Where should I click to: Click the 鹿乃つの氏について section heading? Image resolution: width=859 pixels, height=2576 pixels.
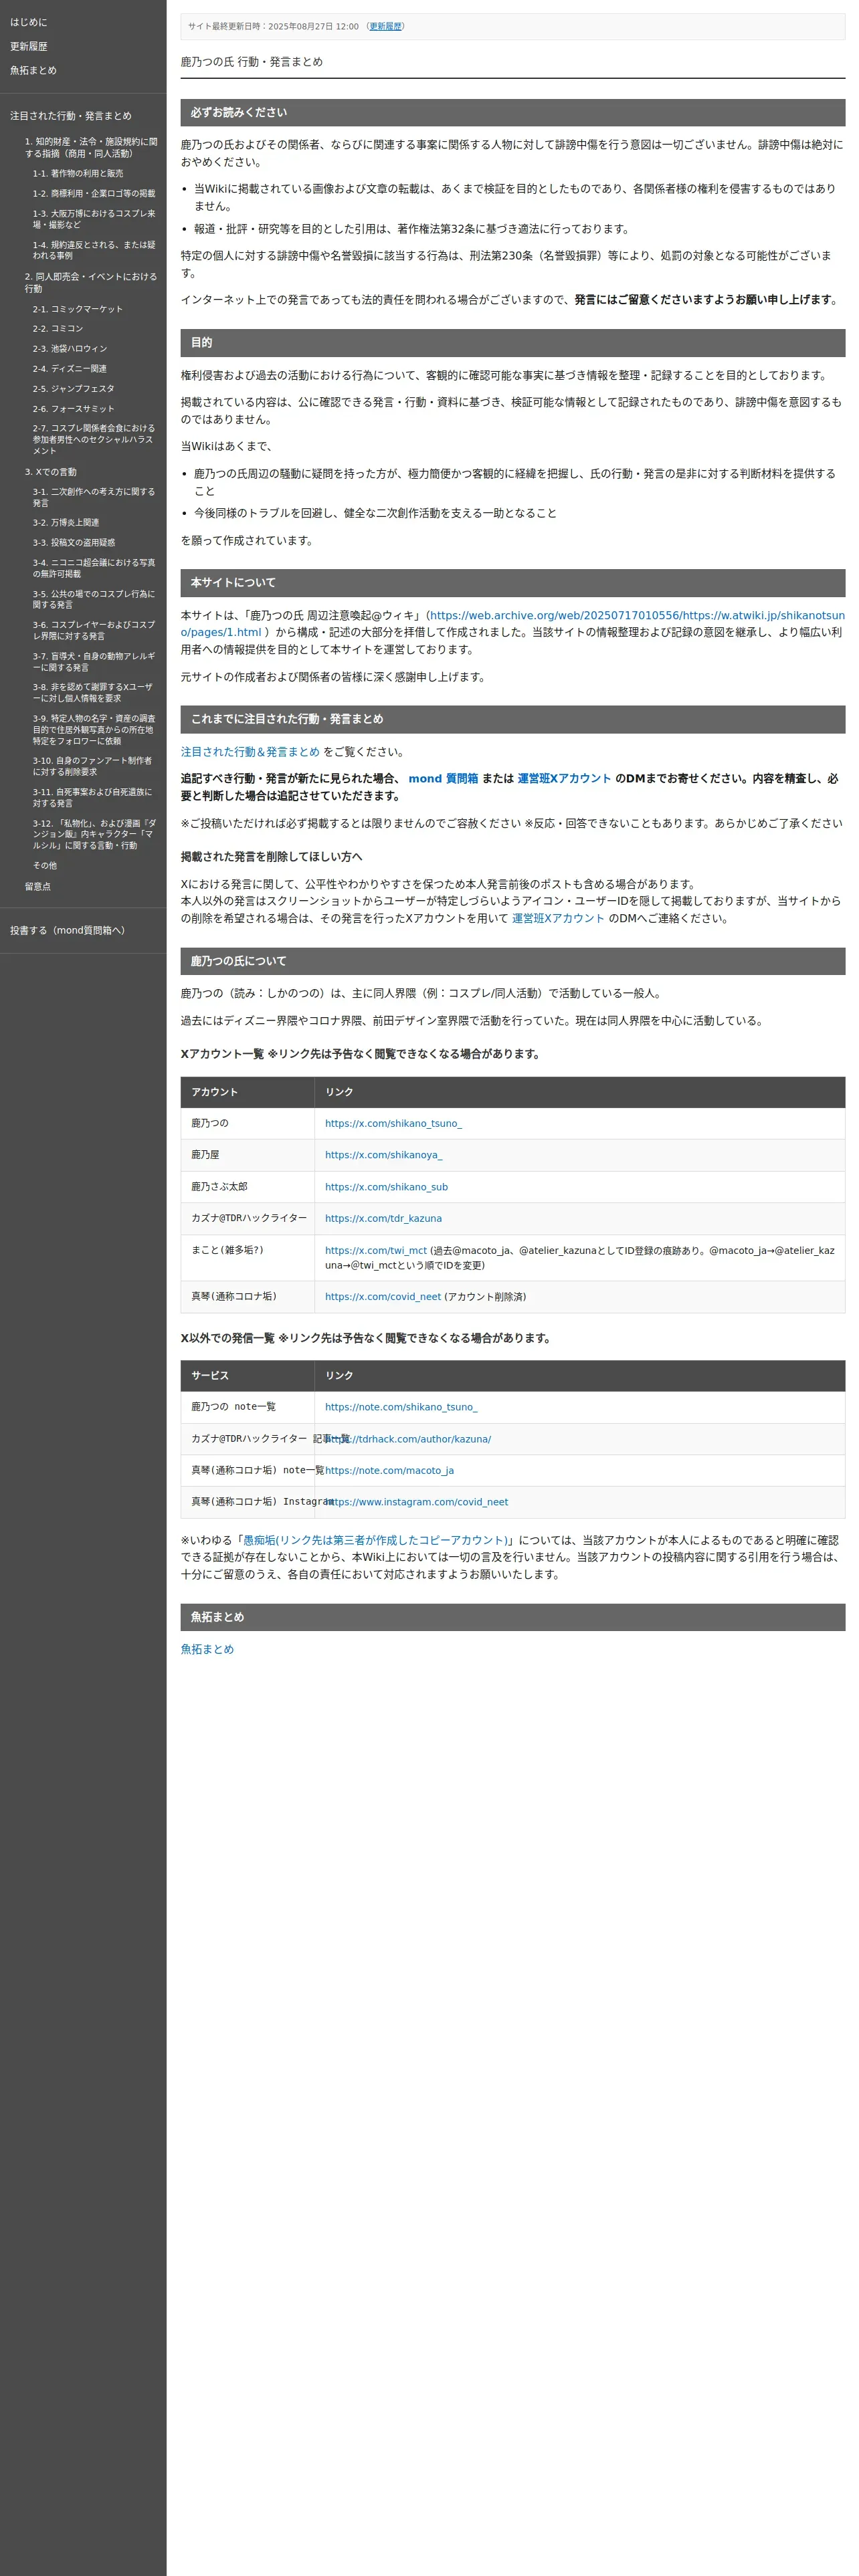pyautogui.click(x=513, y=961)
